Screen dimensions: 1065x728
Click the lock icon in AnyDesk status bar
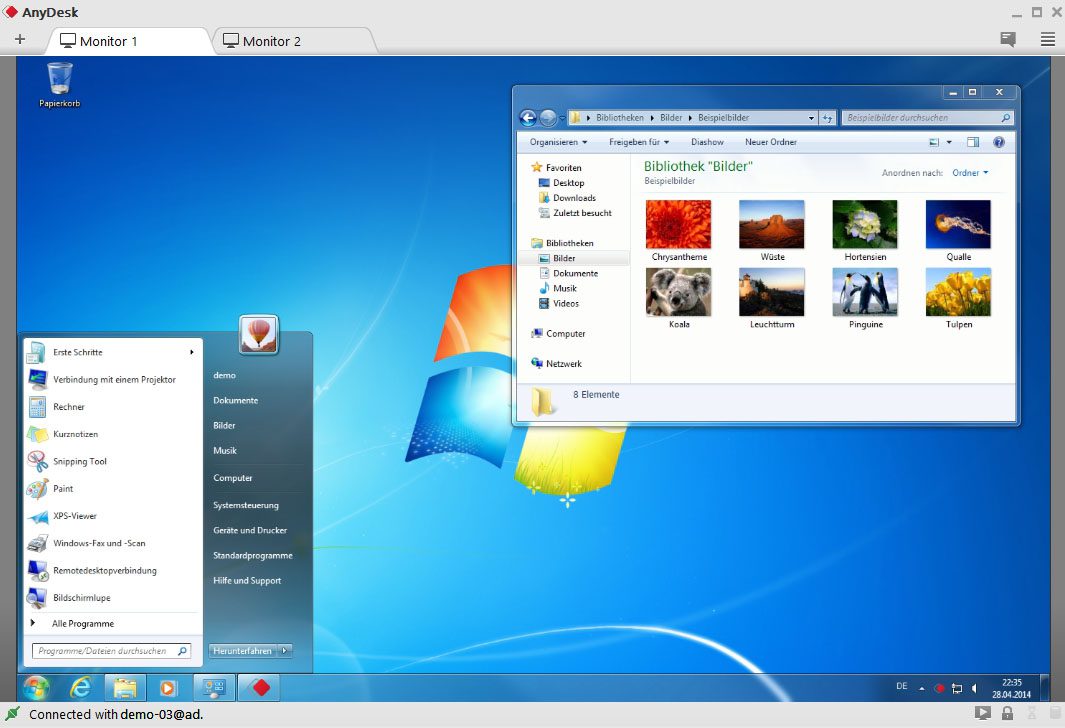point(1007,713)
